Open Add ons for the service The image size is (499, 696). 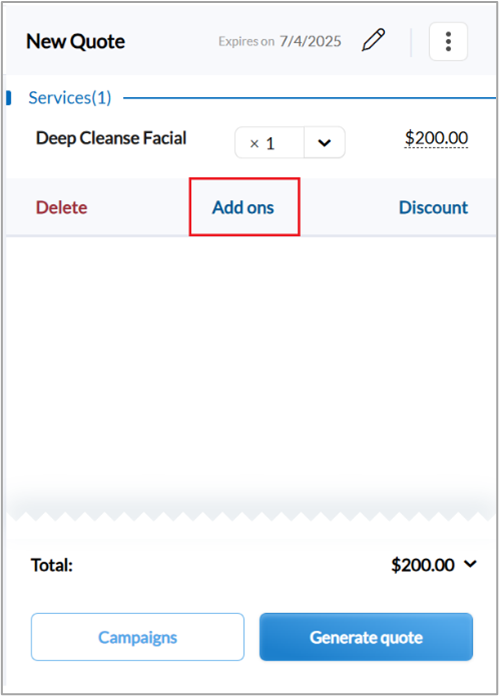[x=243, y=207]
